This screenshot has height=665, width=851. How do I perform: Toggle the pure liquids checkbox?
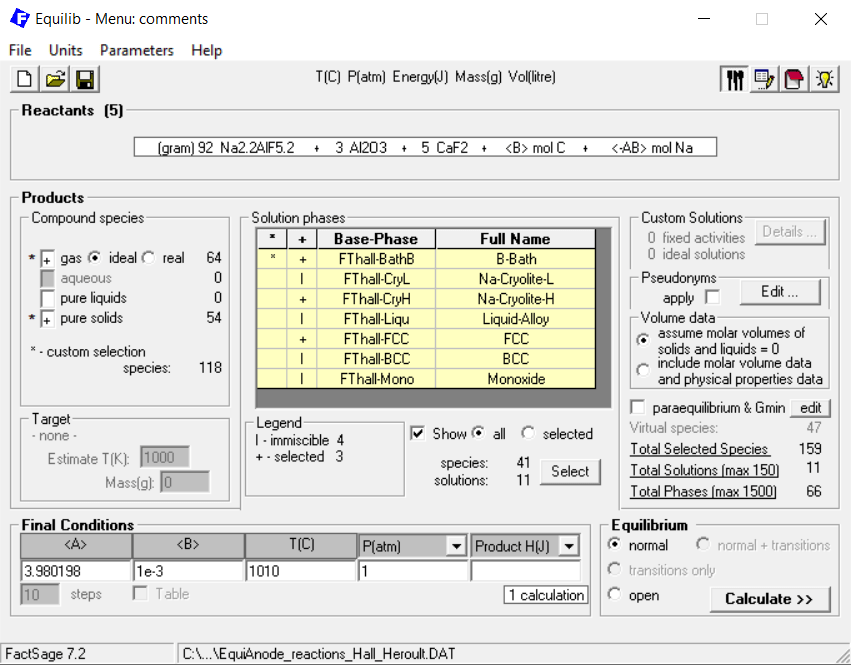click(x=48, y=299)
